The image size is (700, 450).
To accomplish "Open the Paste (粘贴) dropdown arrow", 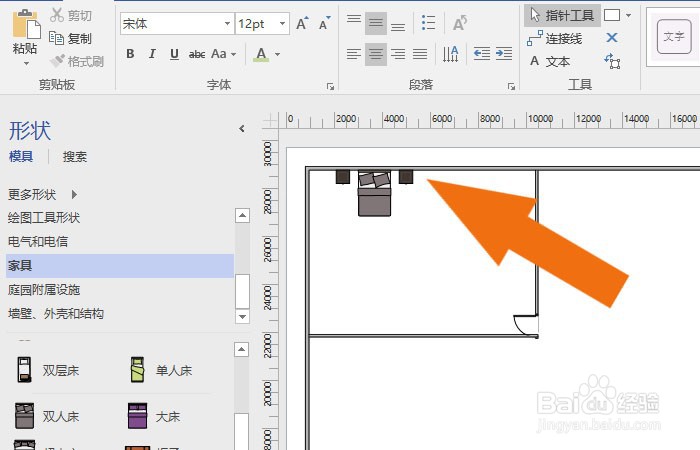I will pyautogui.click(x=26, y=63).
